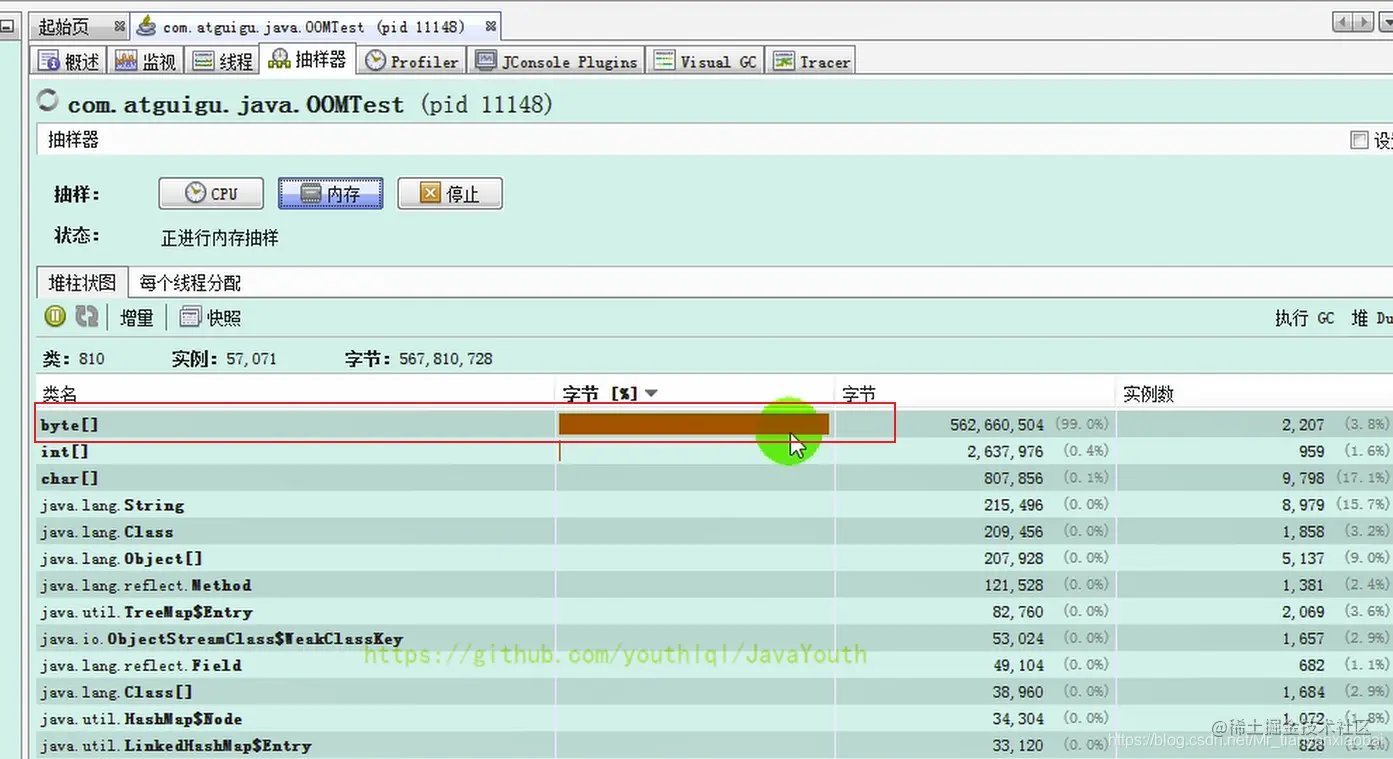This screenshot has height=759, width=1393.
Task: Click the 562,660,504 bytes value
Action: pos(996,425)
